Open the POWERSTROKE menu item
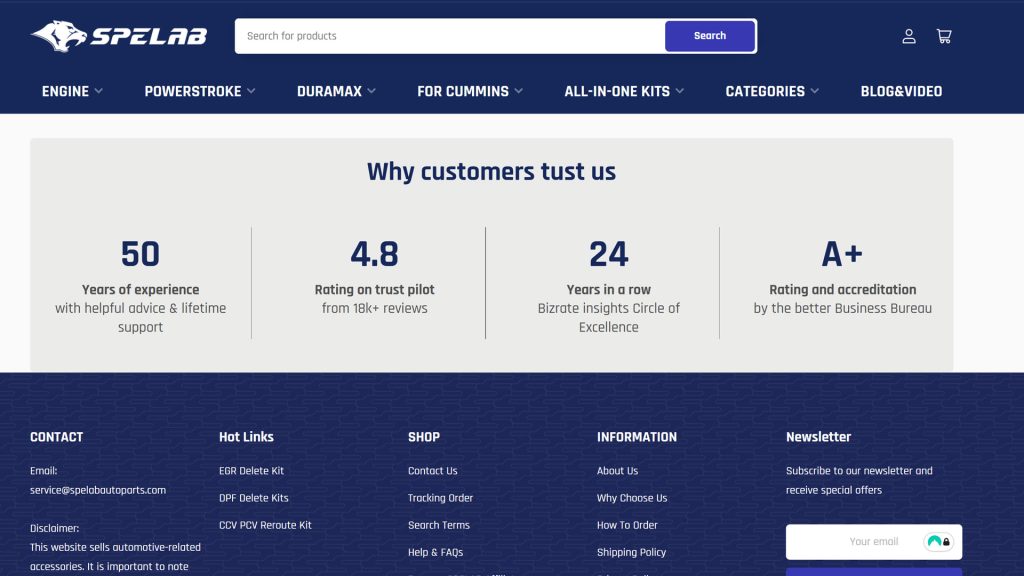This screenshot has width=1024, height=576. tap(193, 91)
